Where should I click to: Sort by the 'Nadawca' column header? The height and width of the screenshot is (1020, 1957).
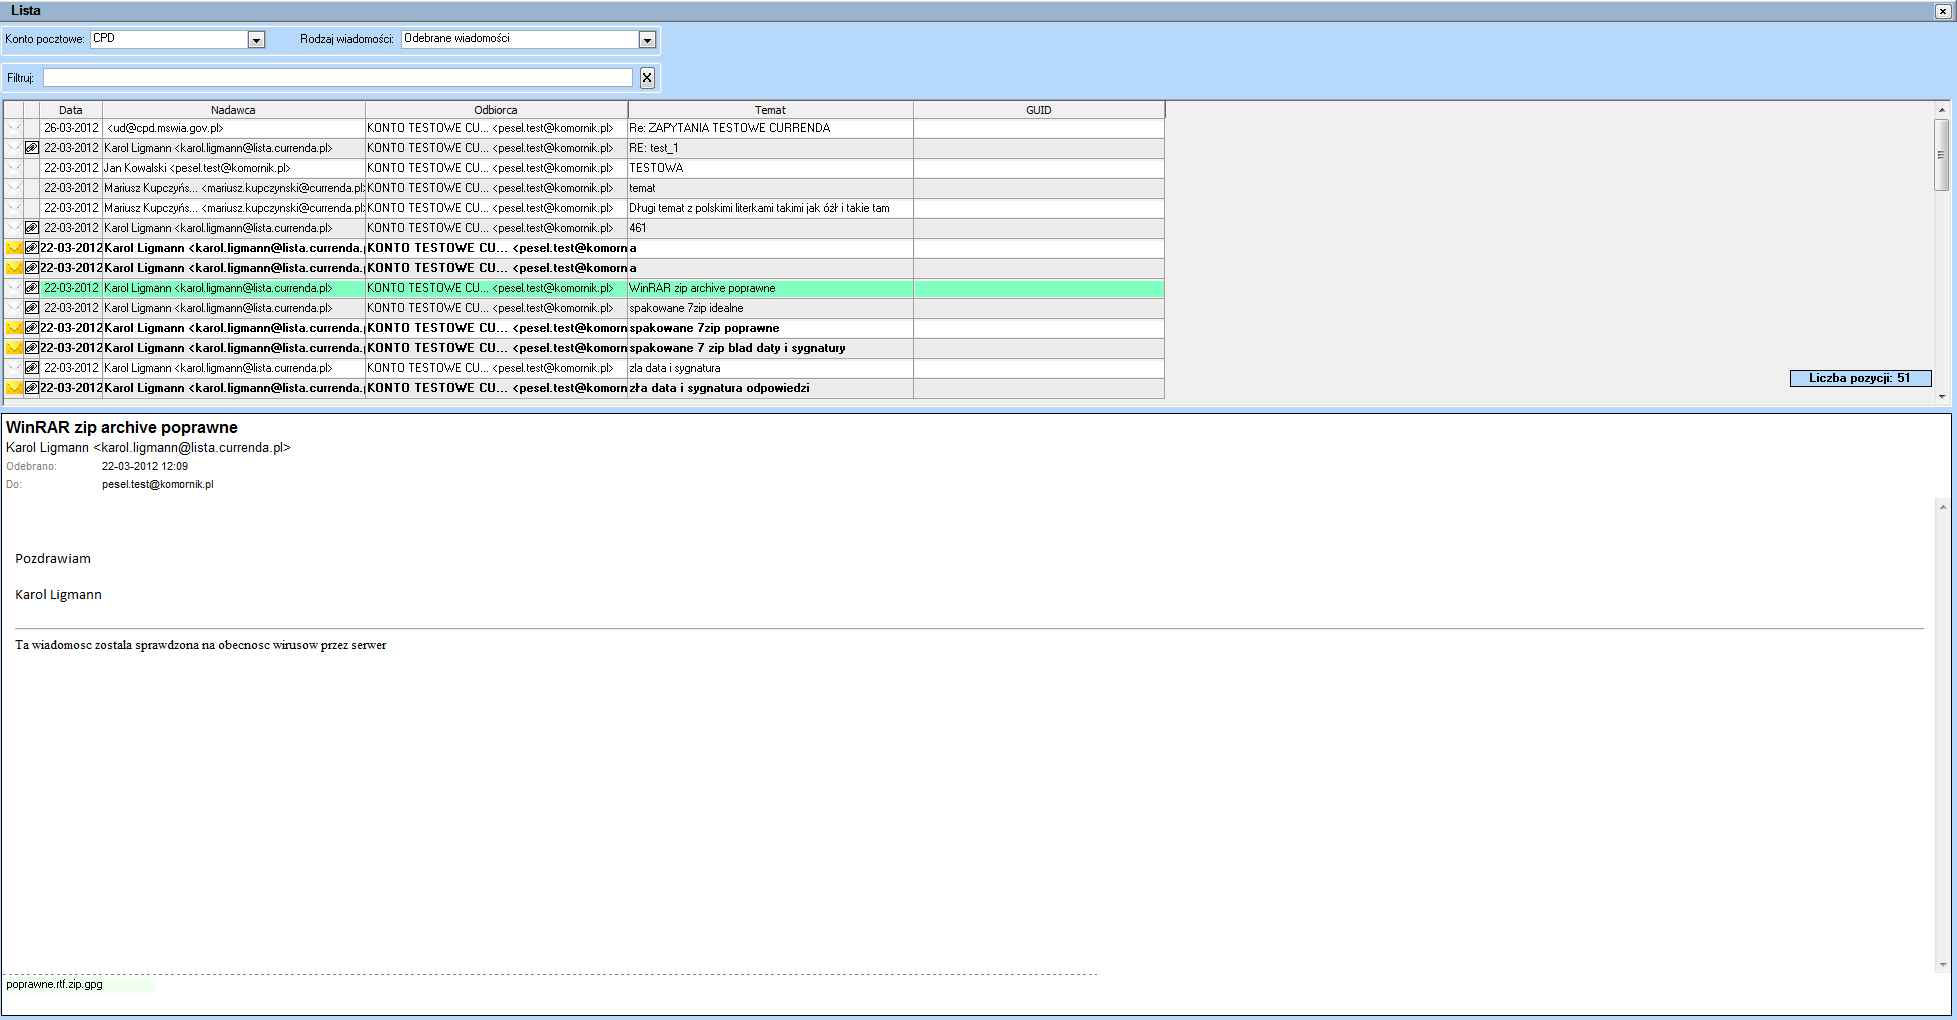[x=233, y=110]
